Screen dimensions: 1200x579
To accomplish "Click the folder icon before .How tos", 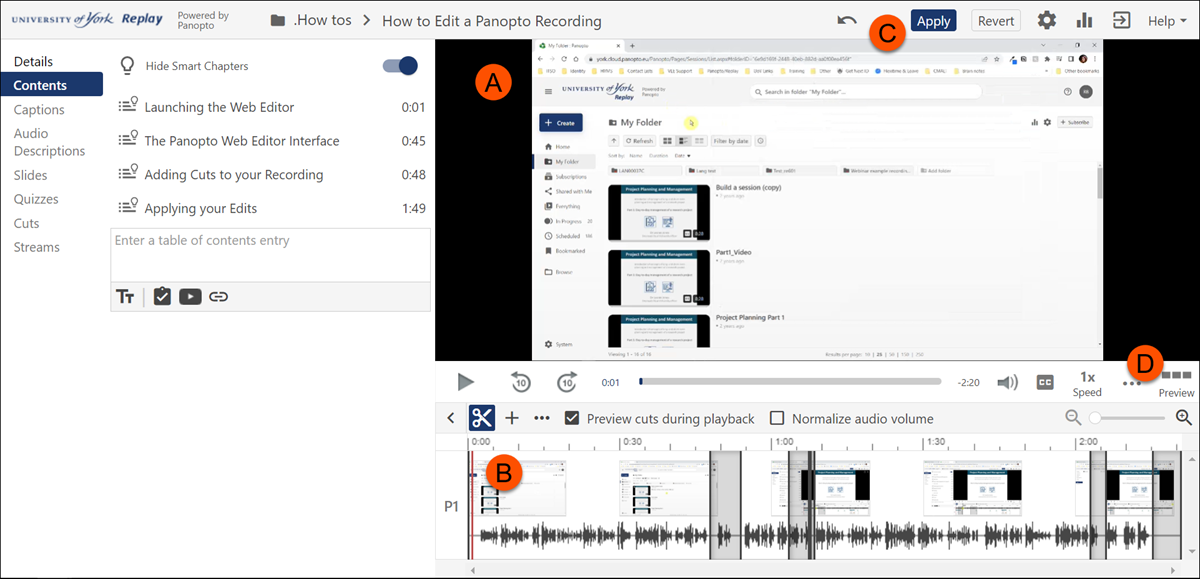I will click(278, 20).
